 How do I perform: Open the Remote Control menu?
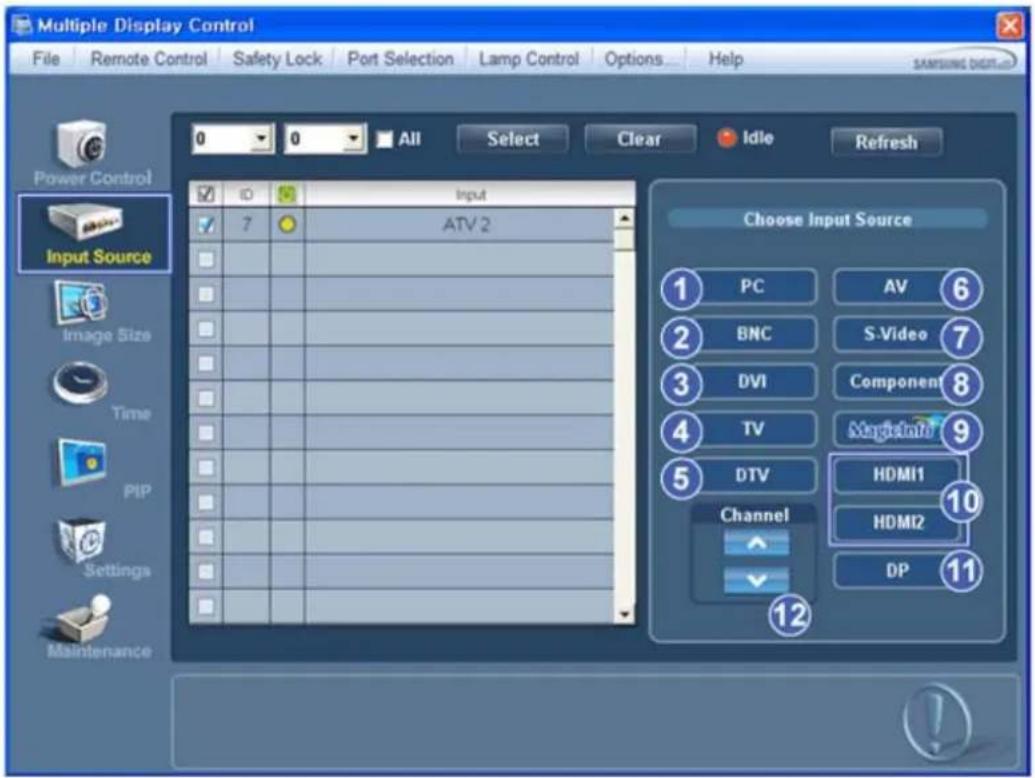(x=149, y=59)
